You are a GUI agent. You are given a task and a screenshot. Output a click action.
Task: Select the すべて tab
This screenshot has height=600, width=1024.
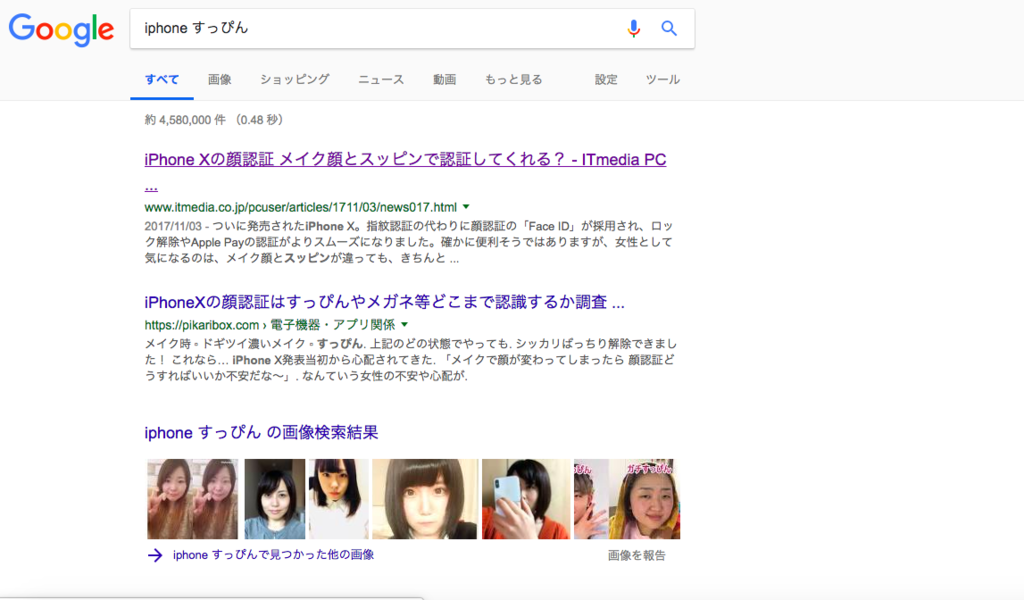pos(161,80)
